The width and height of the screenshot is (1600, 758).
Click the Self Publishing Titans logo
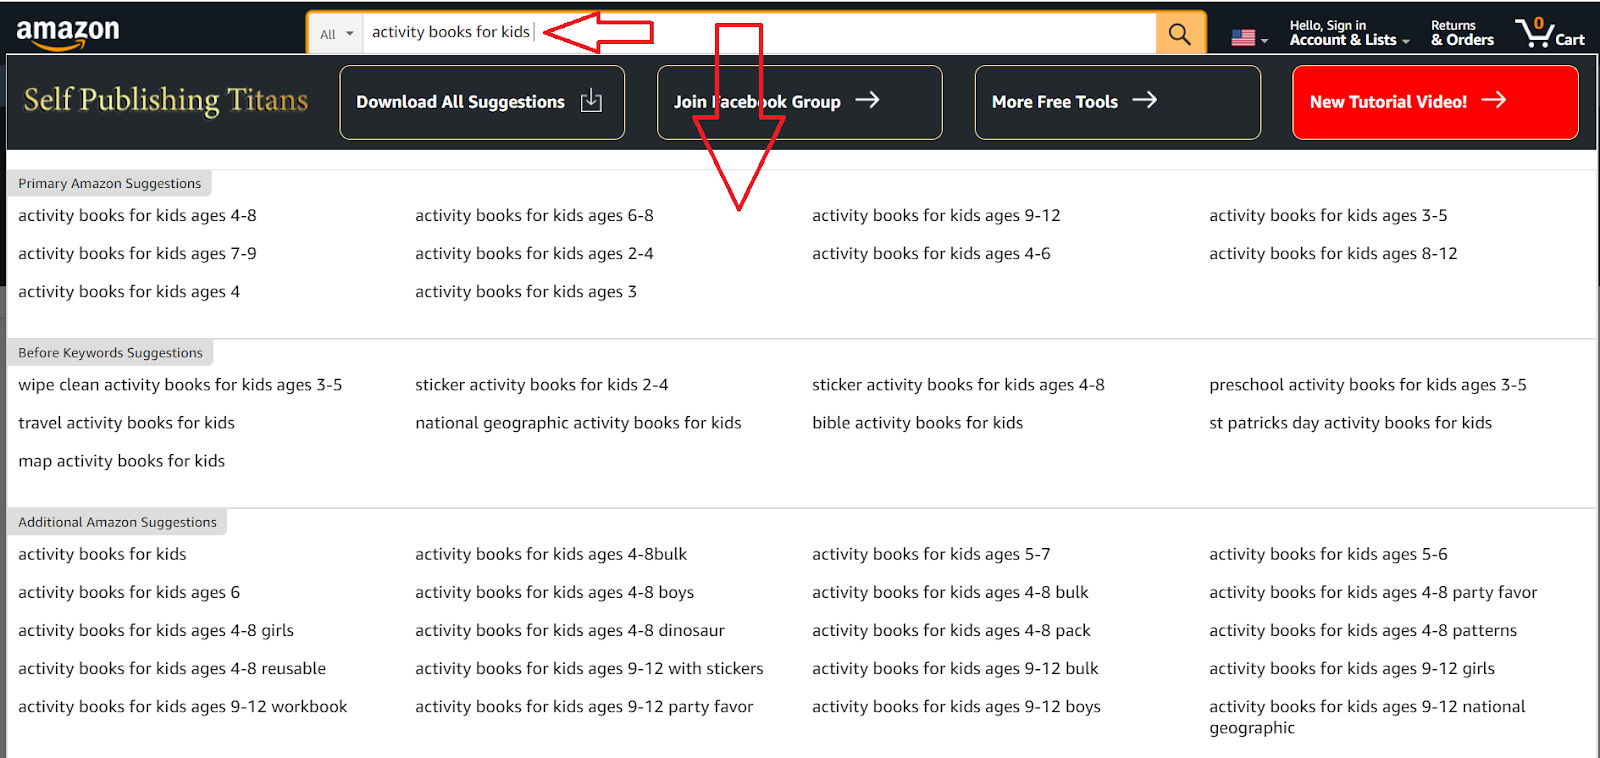click(166, 100)
